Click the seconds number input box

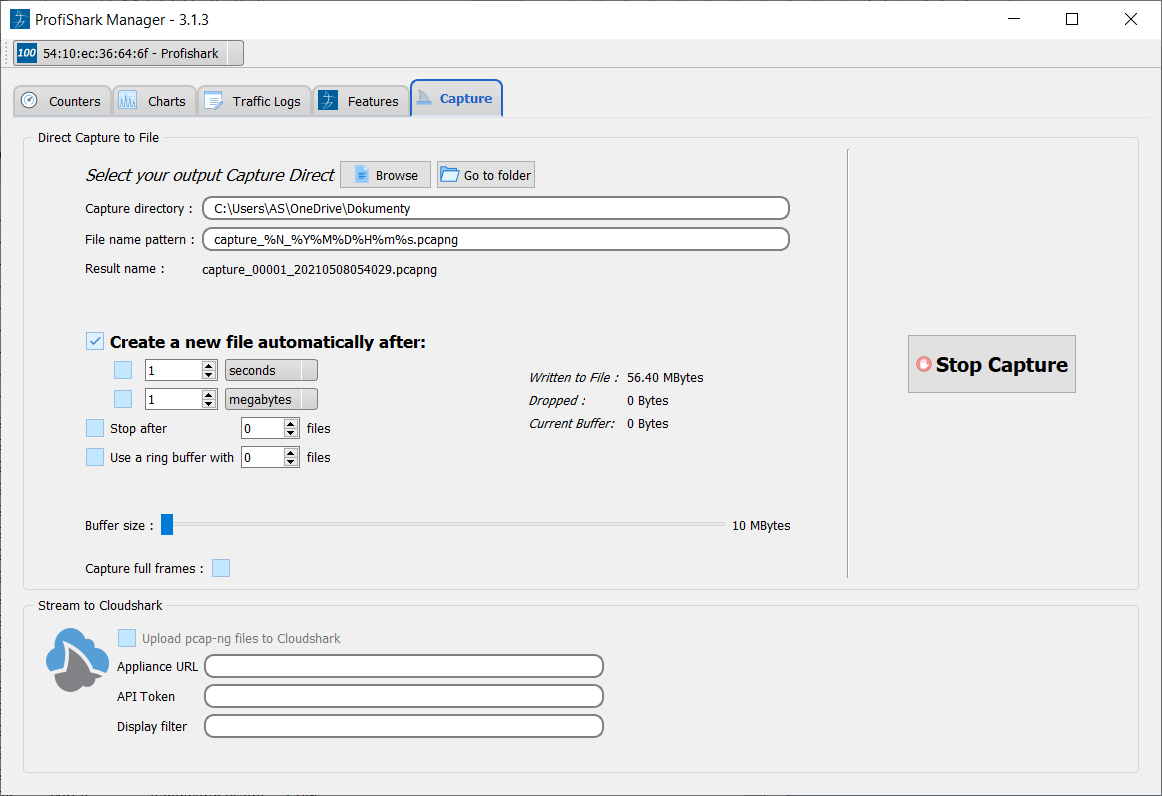point(174,370)
